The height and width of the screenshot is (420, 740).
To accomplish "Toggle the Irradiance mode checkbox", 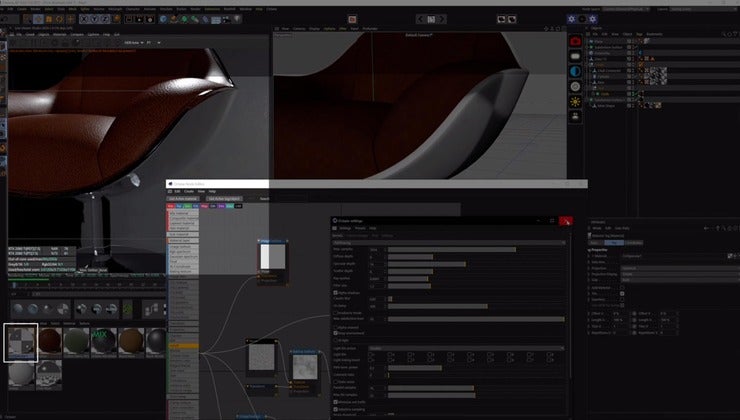I will pos(336,313).
